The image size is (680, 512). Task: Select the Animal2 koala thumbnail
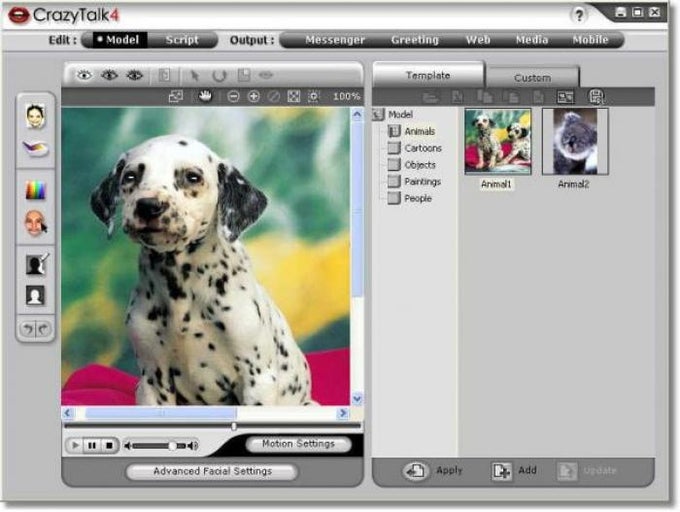tap(575, 142)
